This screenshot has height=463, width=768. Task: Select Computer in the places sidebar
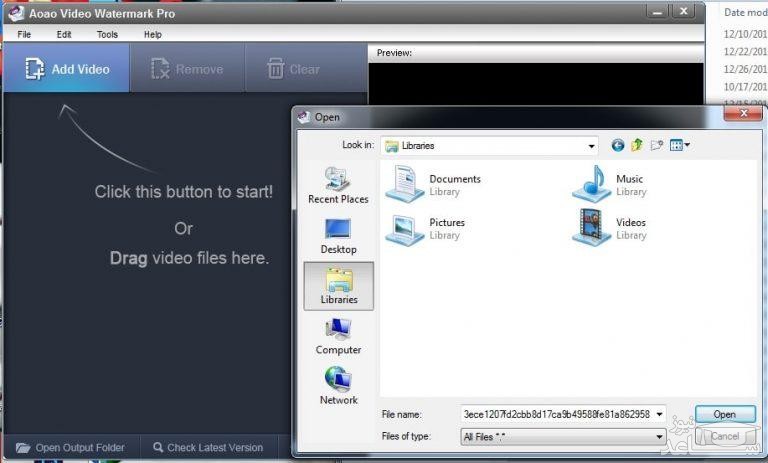point(338,337)
